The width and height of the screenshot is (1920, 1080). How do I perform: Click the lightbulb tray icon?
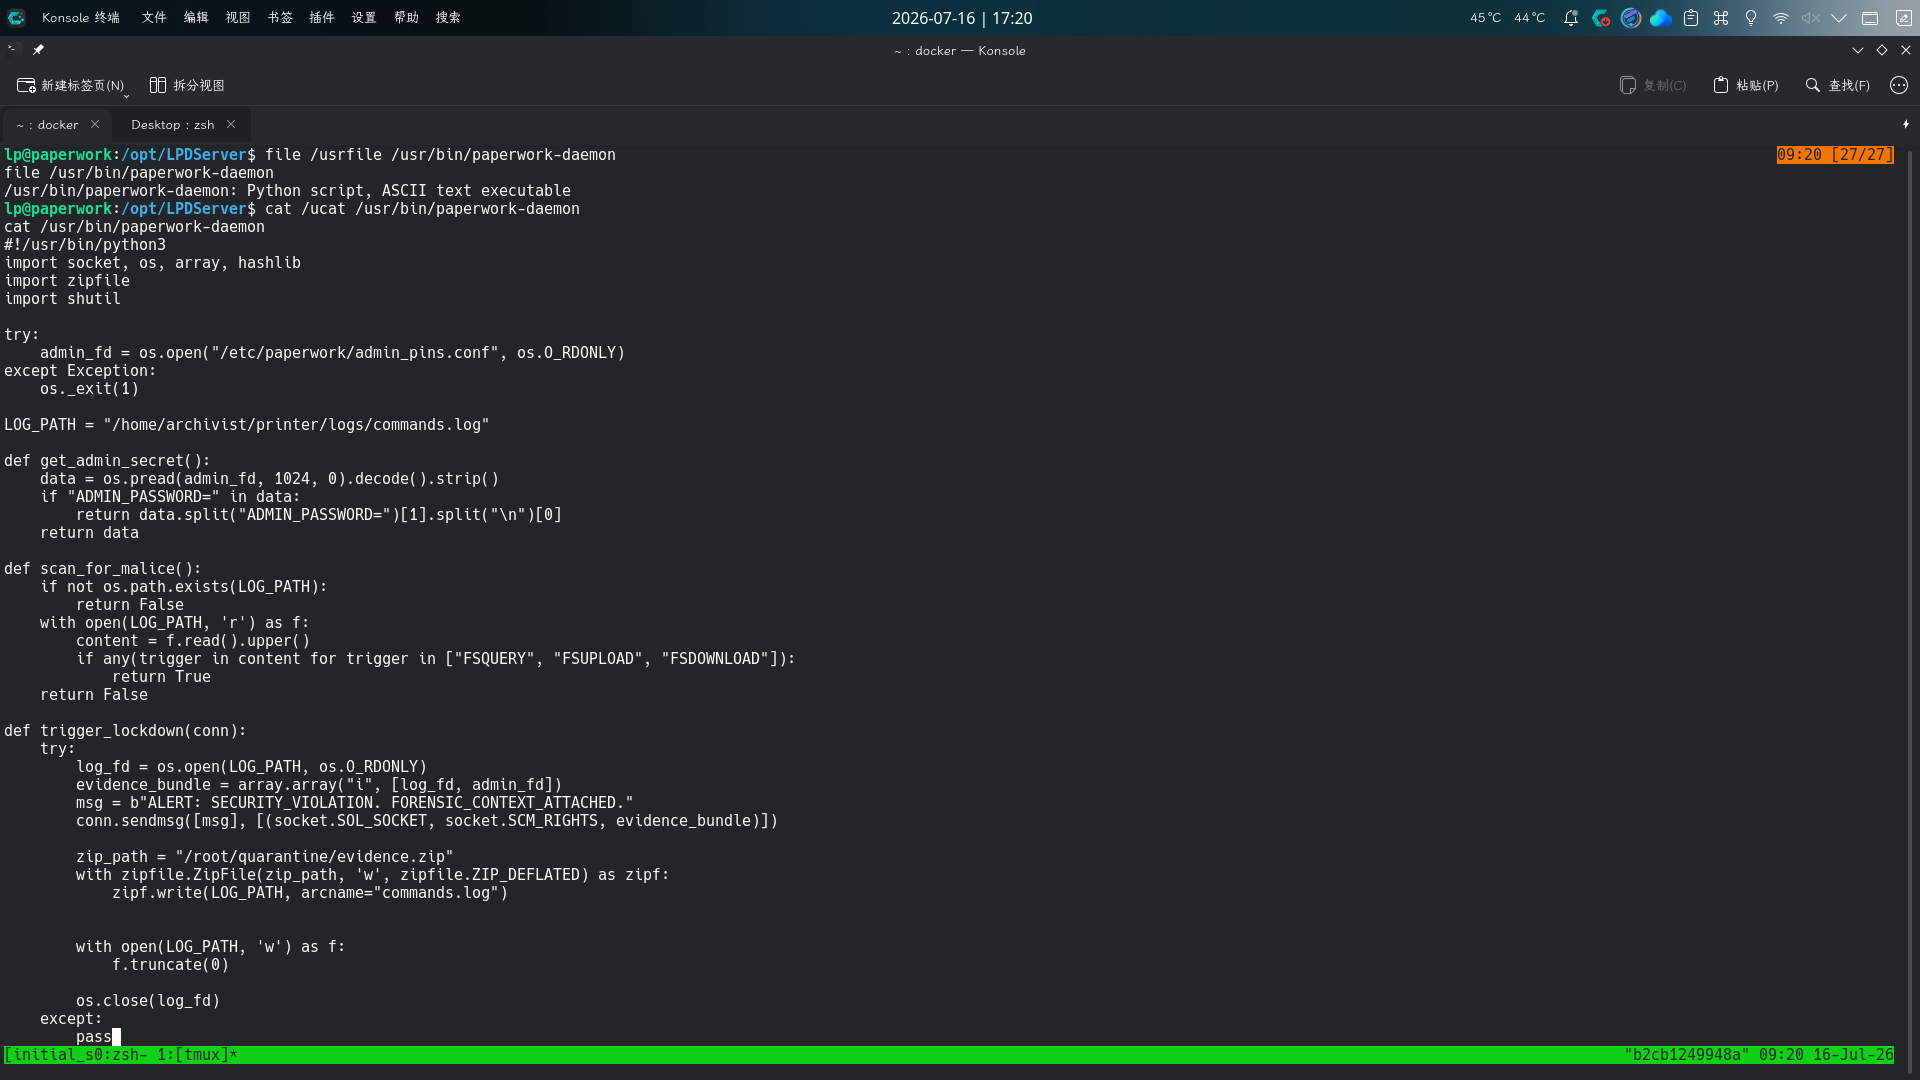point(1751,18)
